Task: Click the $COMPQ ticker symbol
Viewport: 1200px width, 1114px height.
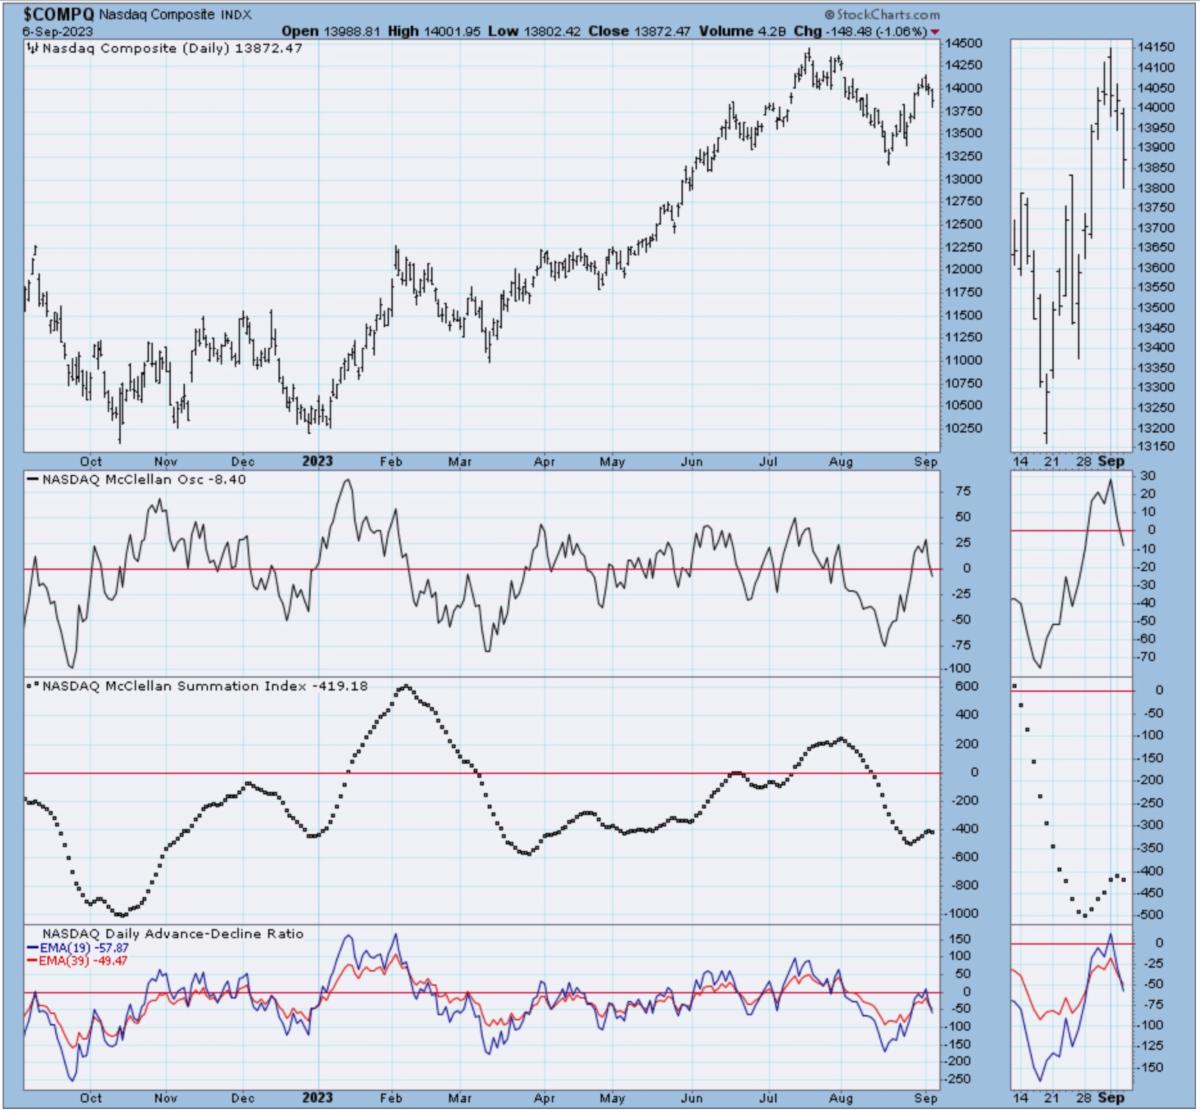Action: tap(59, 15)
